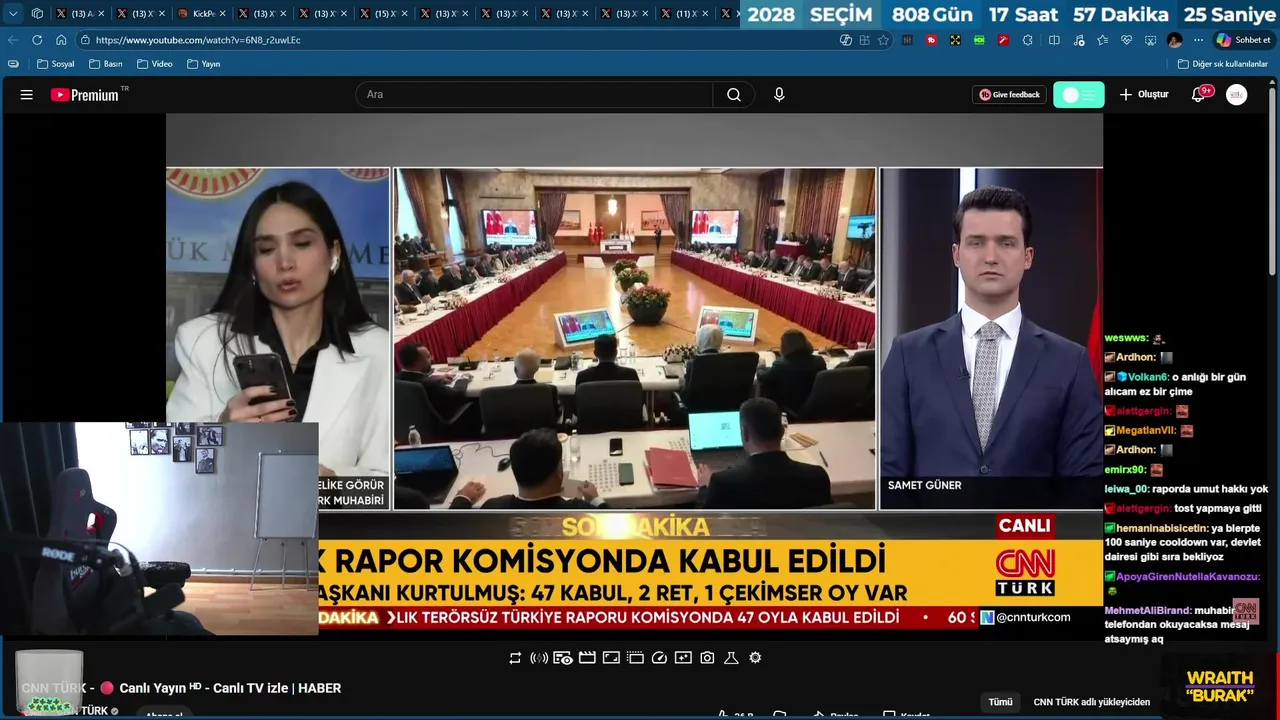Switch to the (11) X browser tab
The height and width of the screenshot is (720, 1280).
click(684, 14)
